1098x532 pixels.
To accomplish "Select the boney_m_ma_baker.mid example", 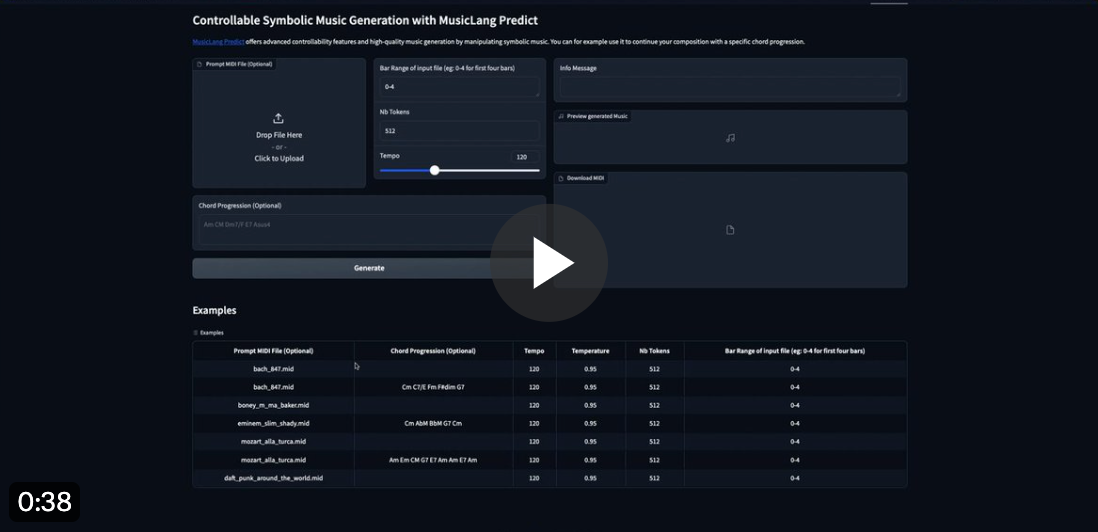I will [x=273, y=405].
